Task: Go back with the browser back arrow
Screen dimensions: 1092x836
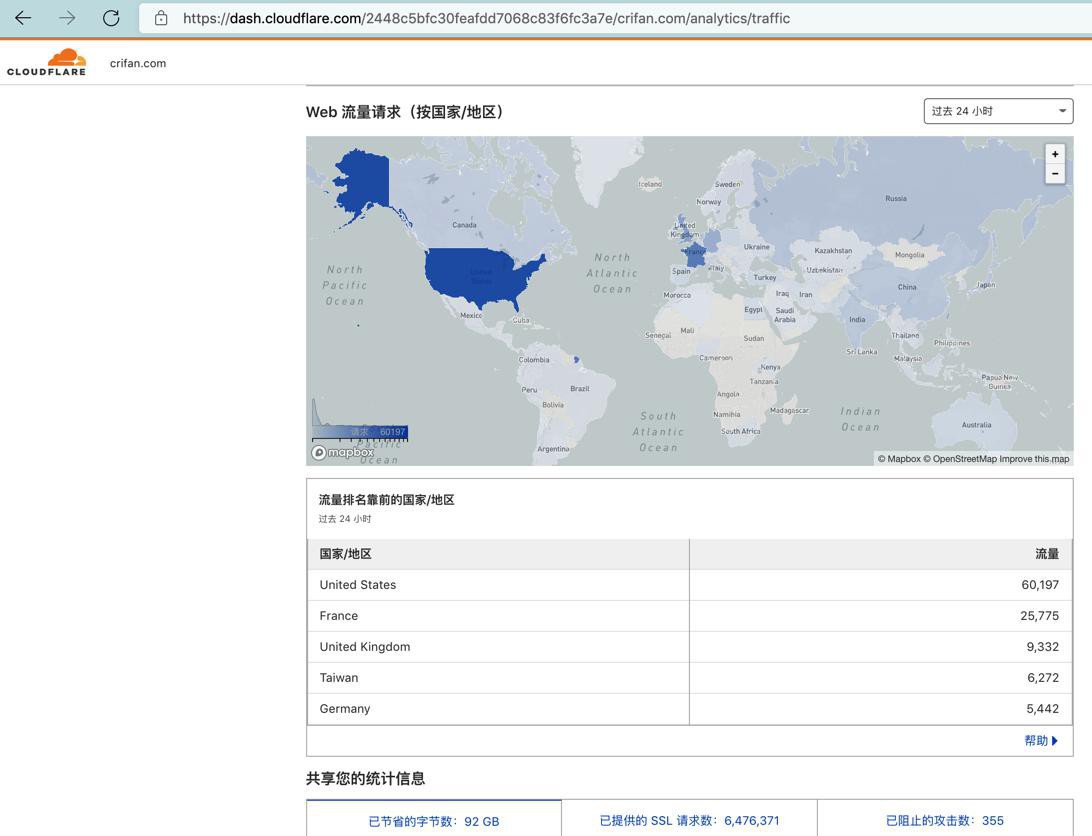Action: (x=23, y=18)
